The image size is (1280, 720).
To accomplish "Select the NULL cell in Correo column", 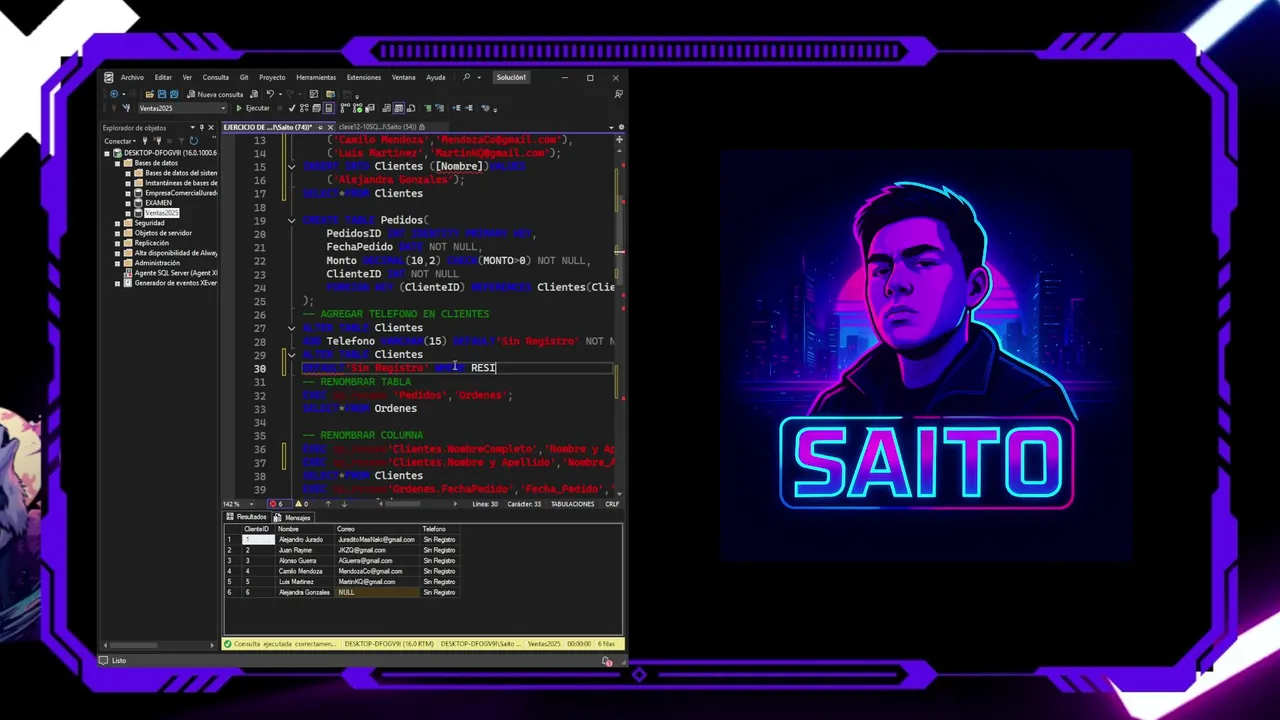I will pos(376,592).
